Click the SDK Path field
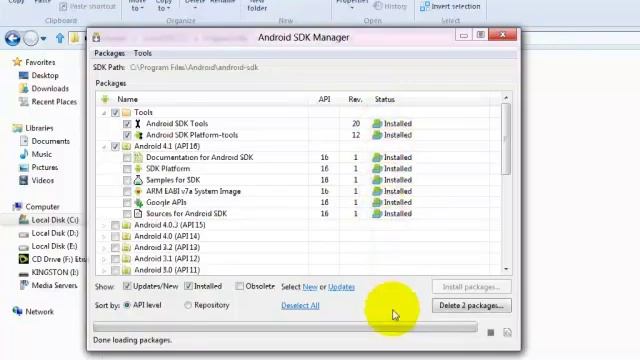640x360 pixels. point(194,67)
